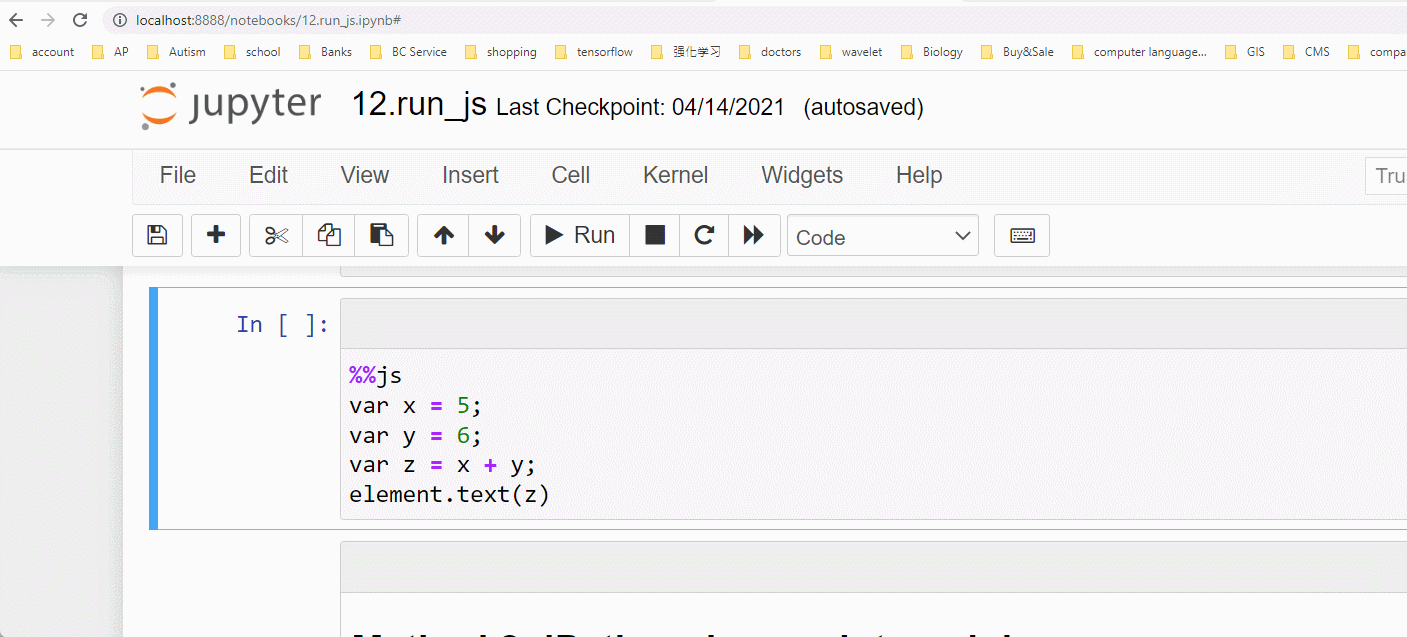Open the View menu

click(x=364, y=175)
